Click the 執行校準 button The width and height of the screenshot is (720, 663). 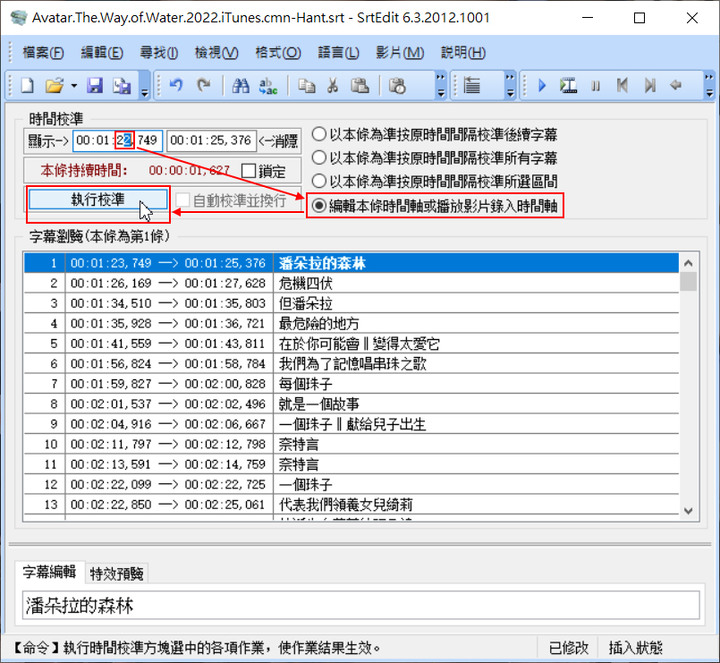(x=98, y=200)
